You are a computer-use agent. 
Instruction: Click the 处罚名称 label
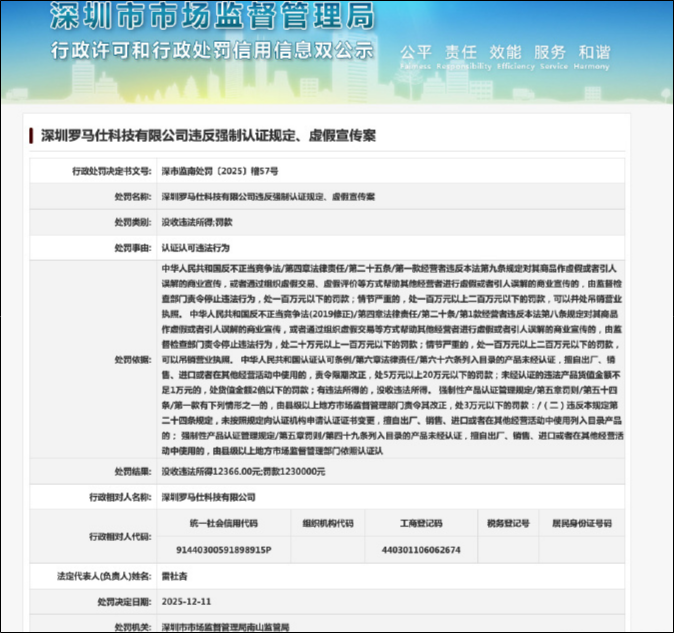(133, 197)
